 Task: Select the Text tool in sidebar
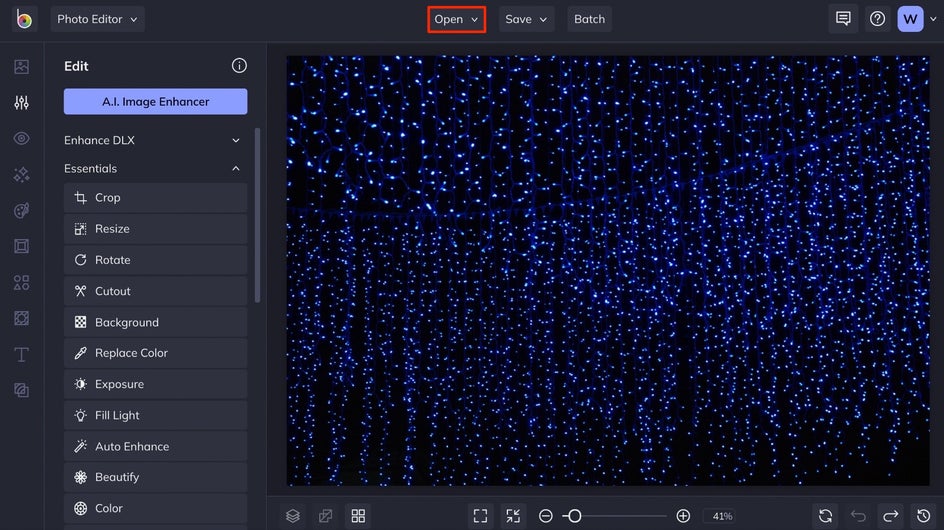point(21,355)
